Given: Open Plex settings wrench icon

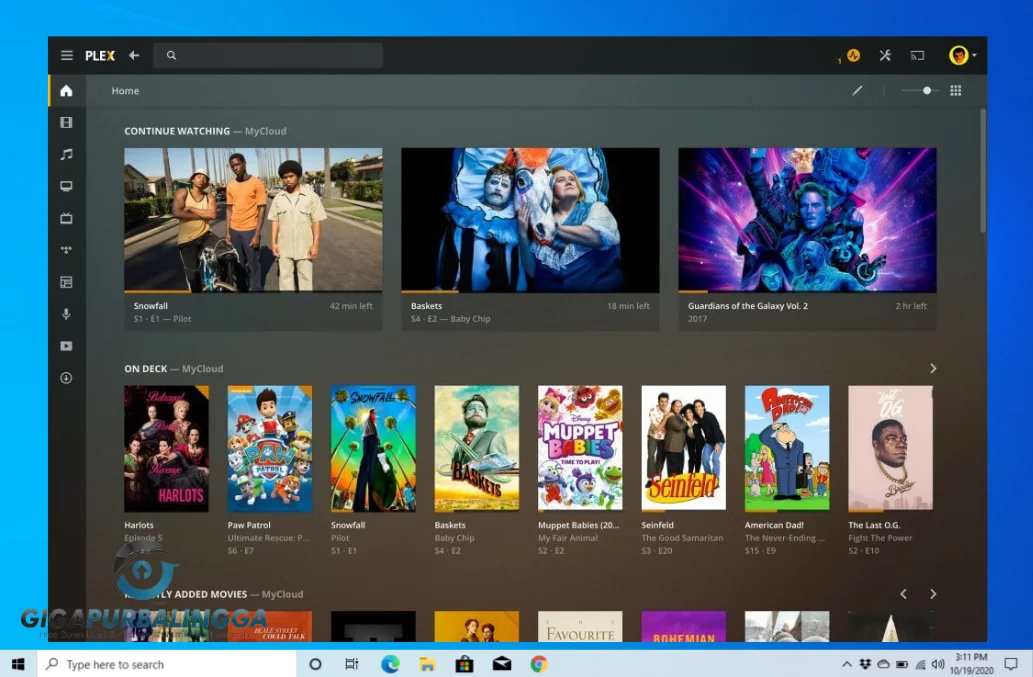Looking at the screenshot, I should (885, 55).
